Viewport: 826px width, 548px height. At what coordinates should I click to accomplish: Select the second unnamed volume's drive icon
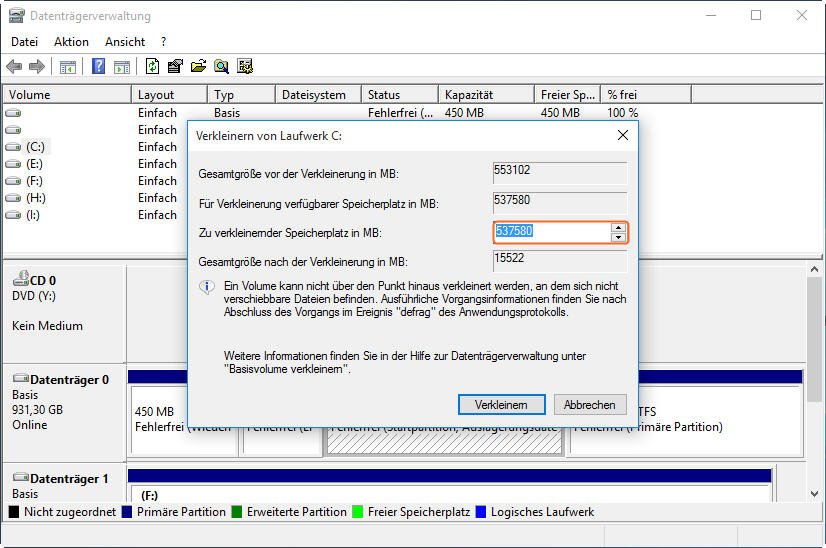click(x=13, y=130)
